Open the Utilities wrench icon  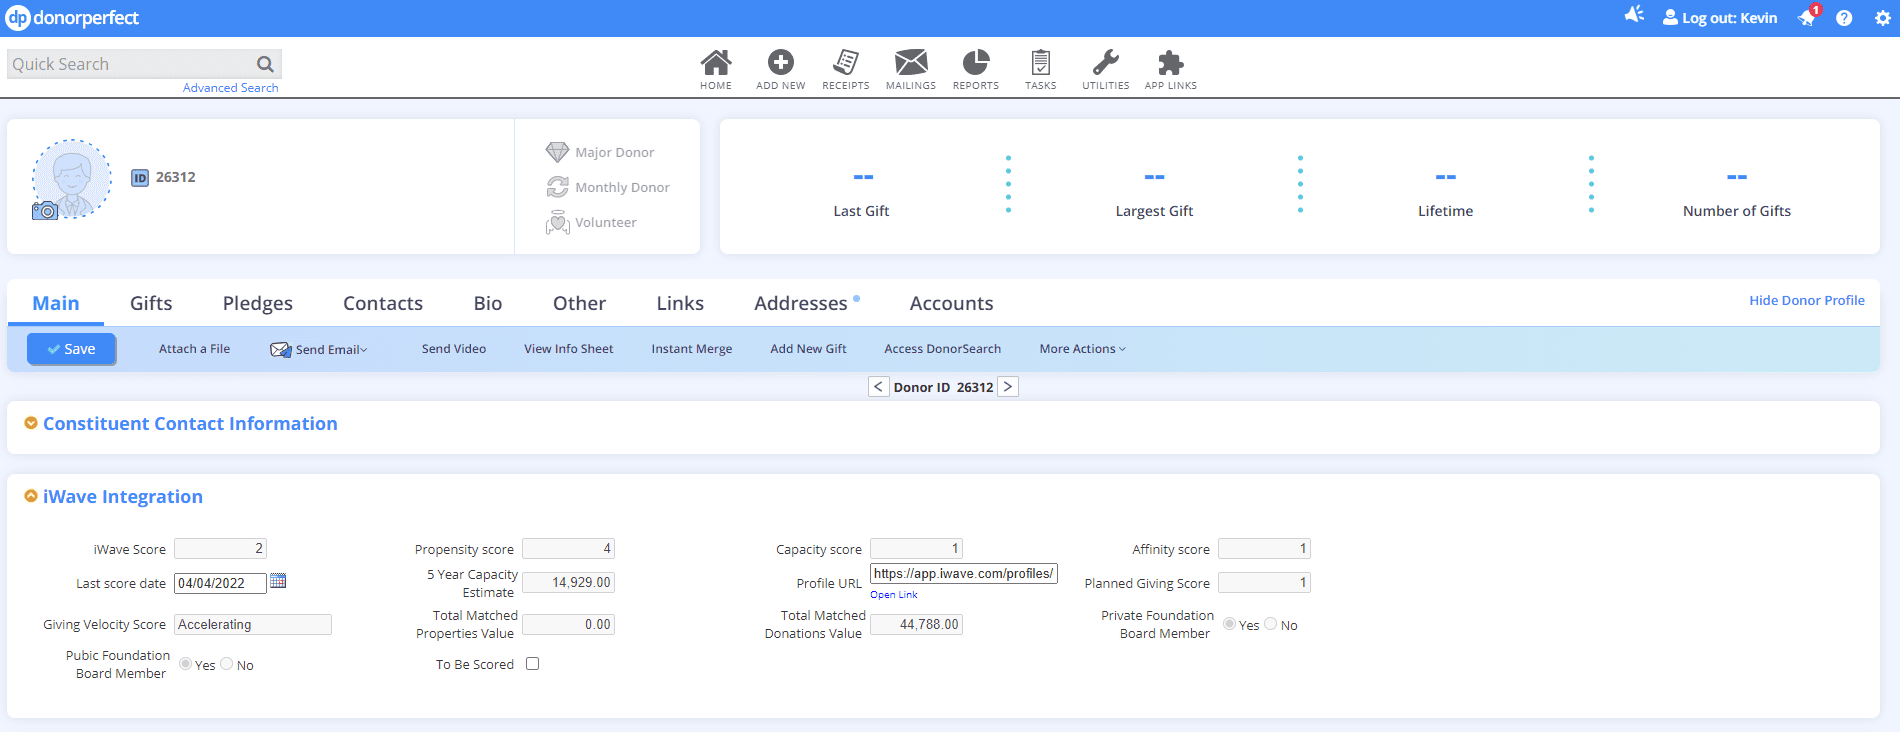(x=1106, y=62)
